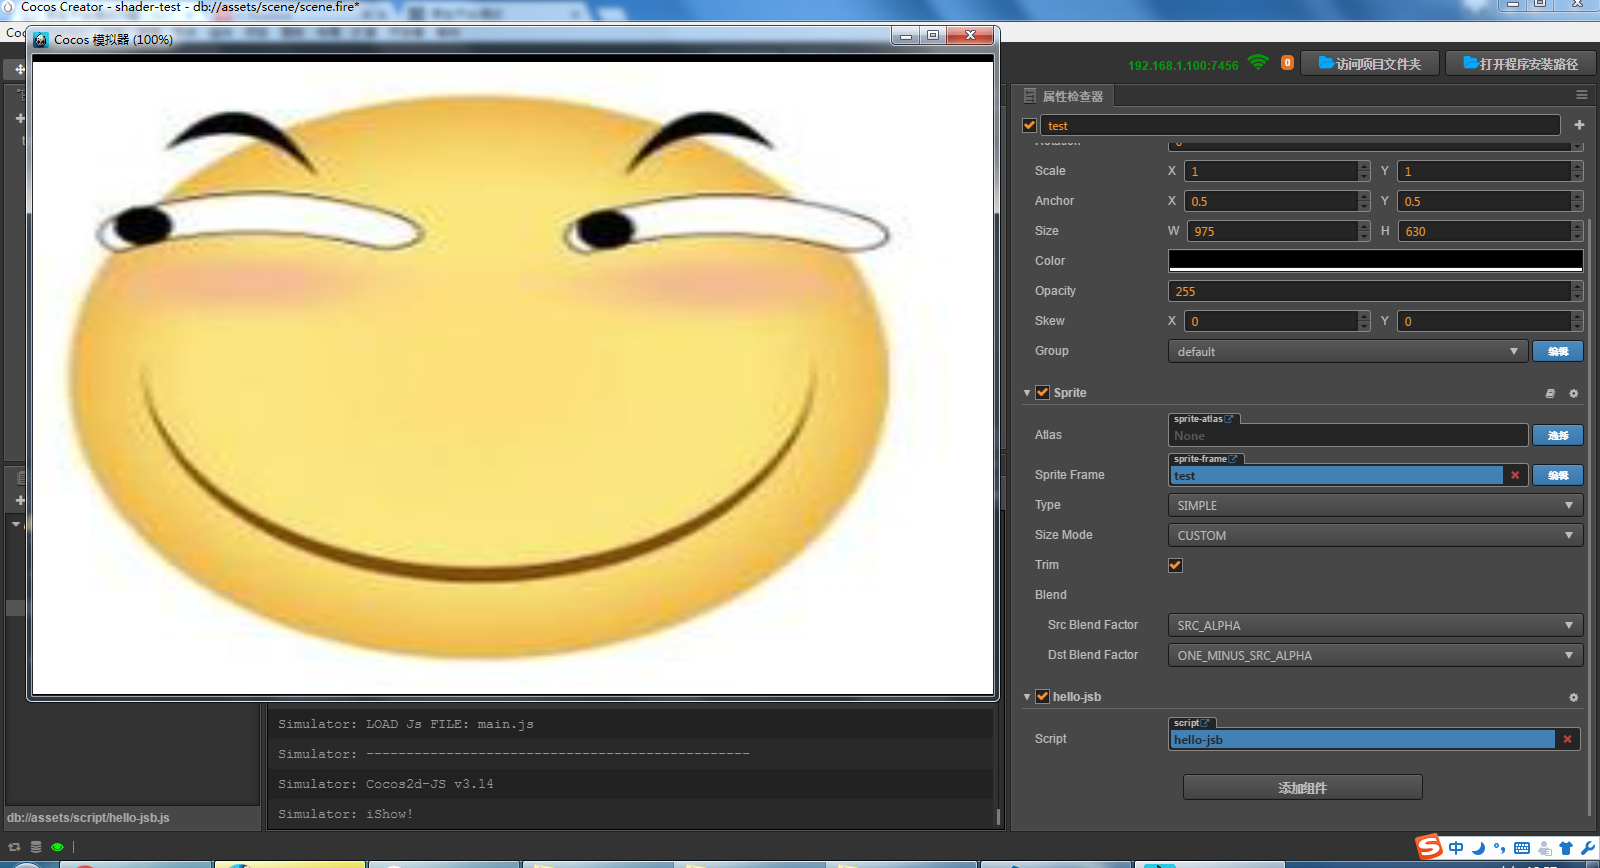Click the Sogou wrench settings icon
Image resolution: width=1600 pixels, height=868 pixels.
point(1588,848)
